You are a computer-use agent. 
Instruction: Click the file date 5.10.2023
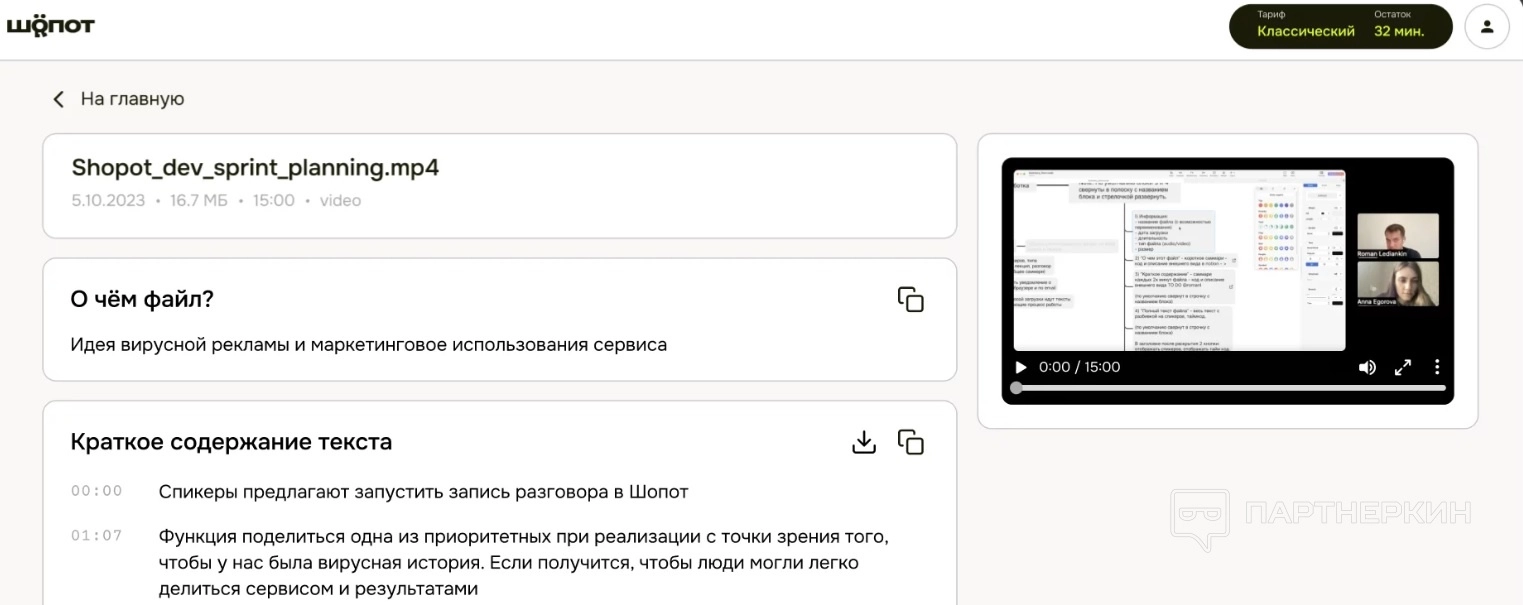tap(109, 201)
